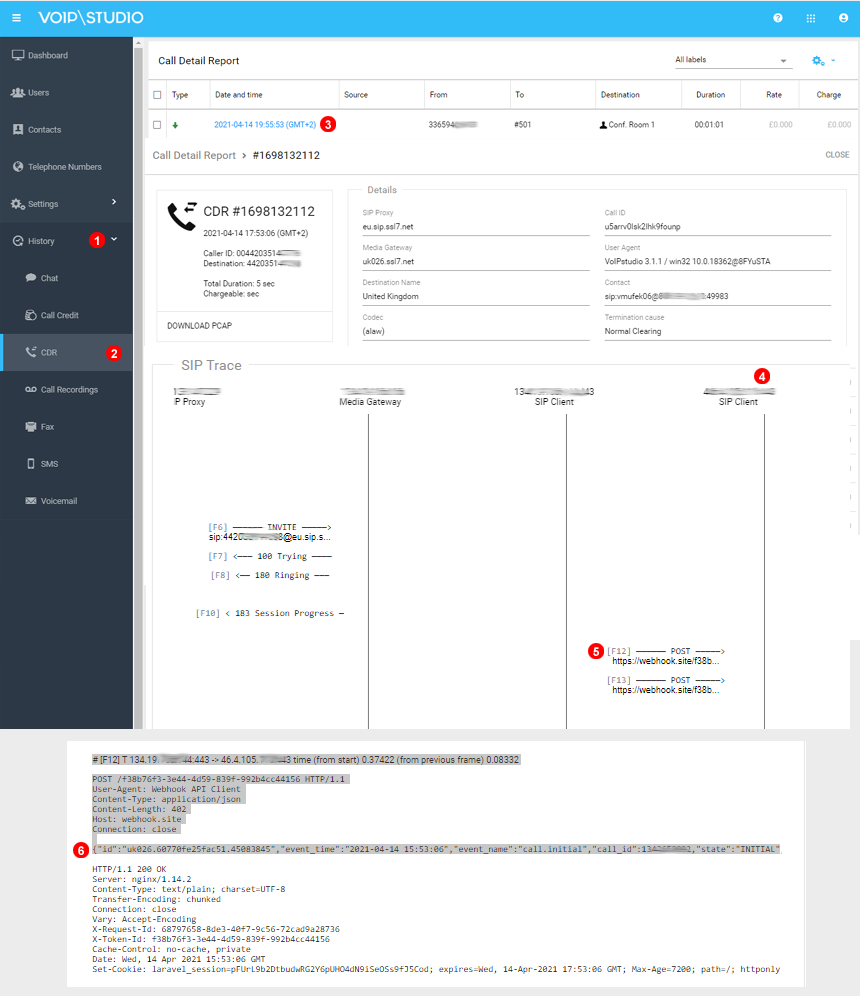
Task: Click the Conf. Room 1 destination text
Action: pyautogui.click(x=631, y=125)
